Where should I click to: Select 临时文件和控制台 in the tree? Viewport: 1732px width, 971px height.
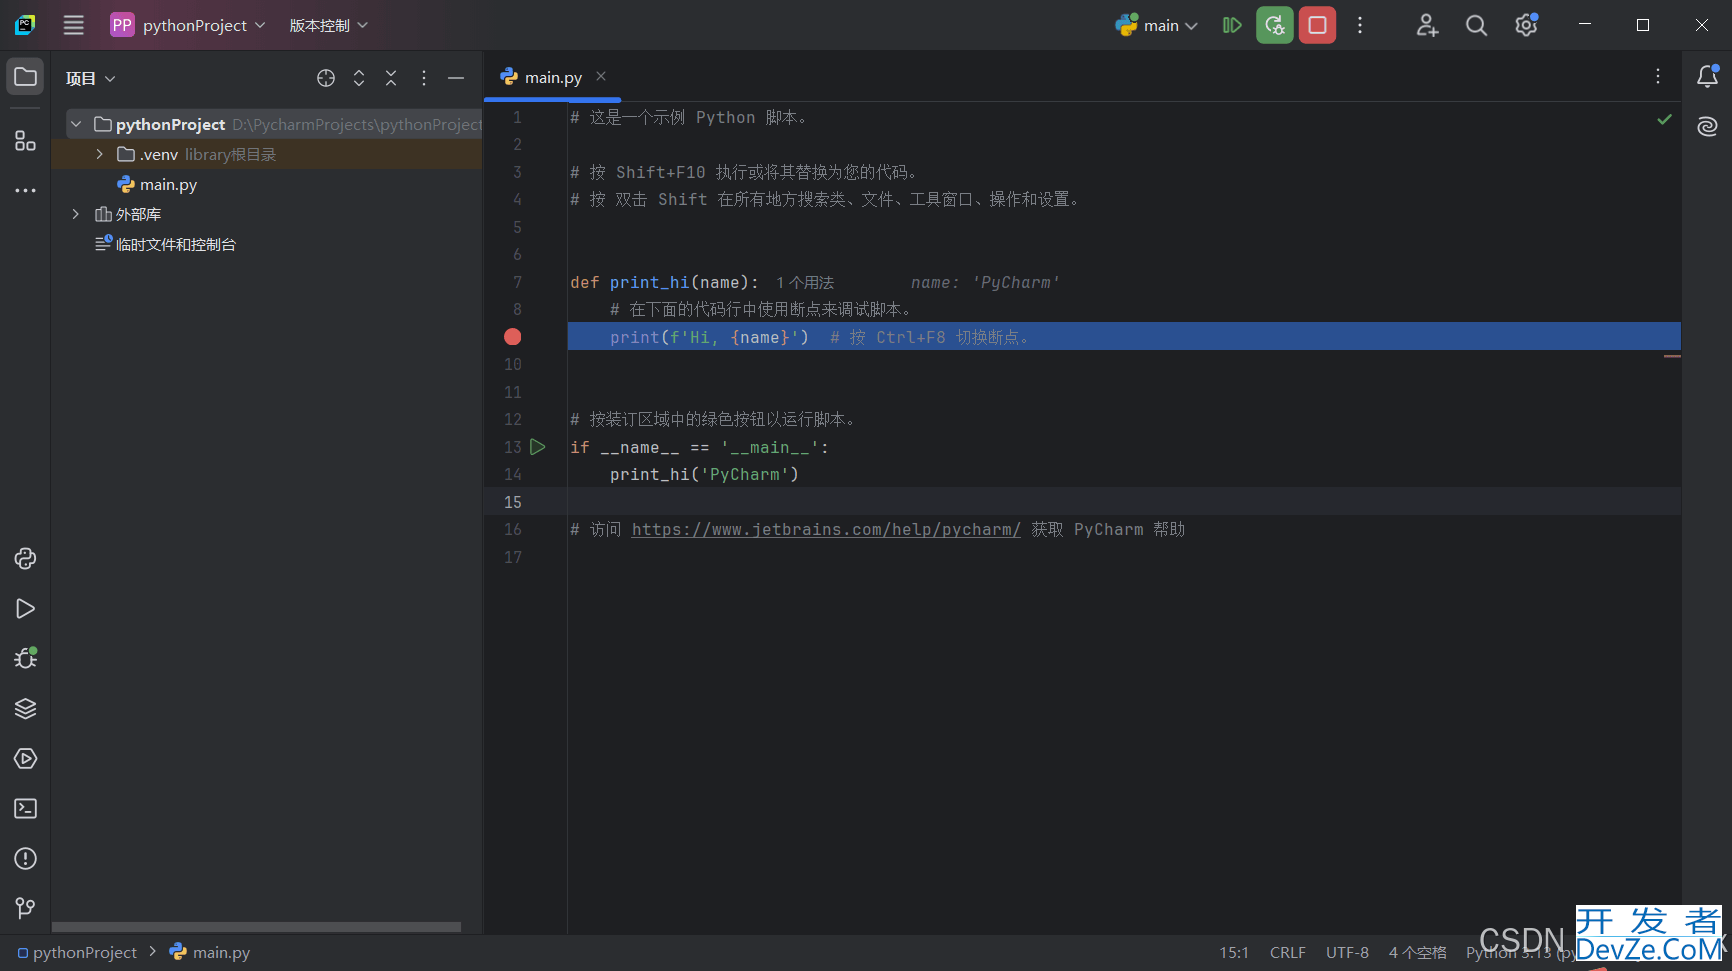pos(166,244)
